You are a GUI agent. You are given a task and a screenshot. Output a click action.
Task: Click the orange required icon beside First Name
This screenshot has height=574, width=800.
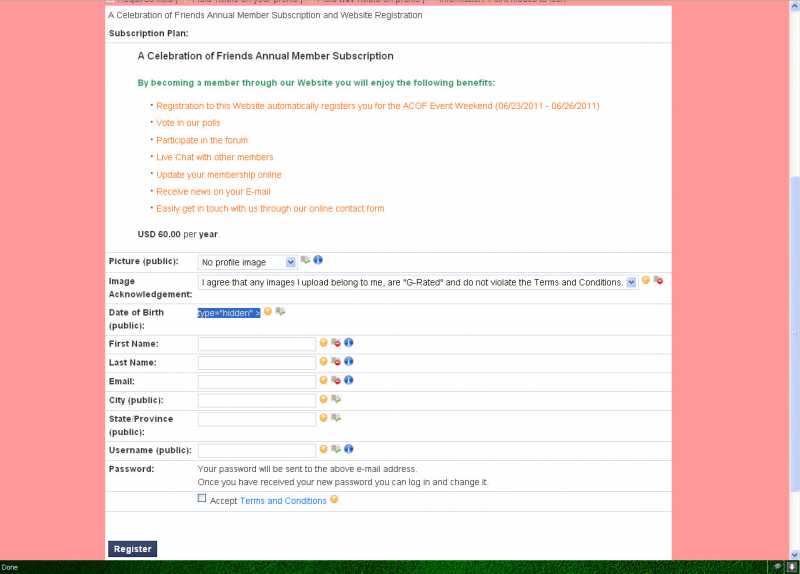[323, 342]
